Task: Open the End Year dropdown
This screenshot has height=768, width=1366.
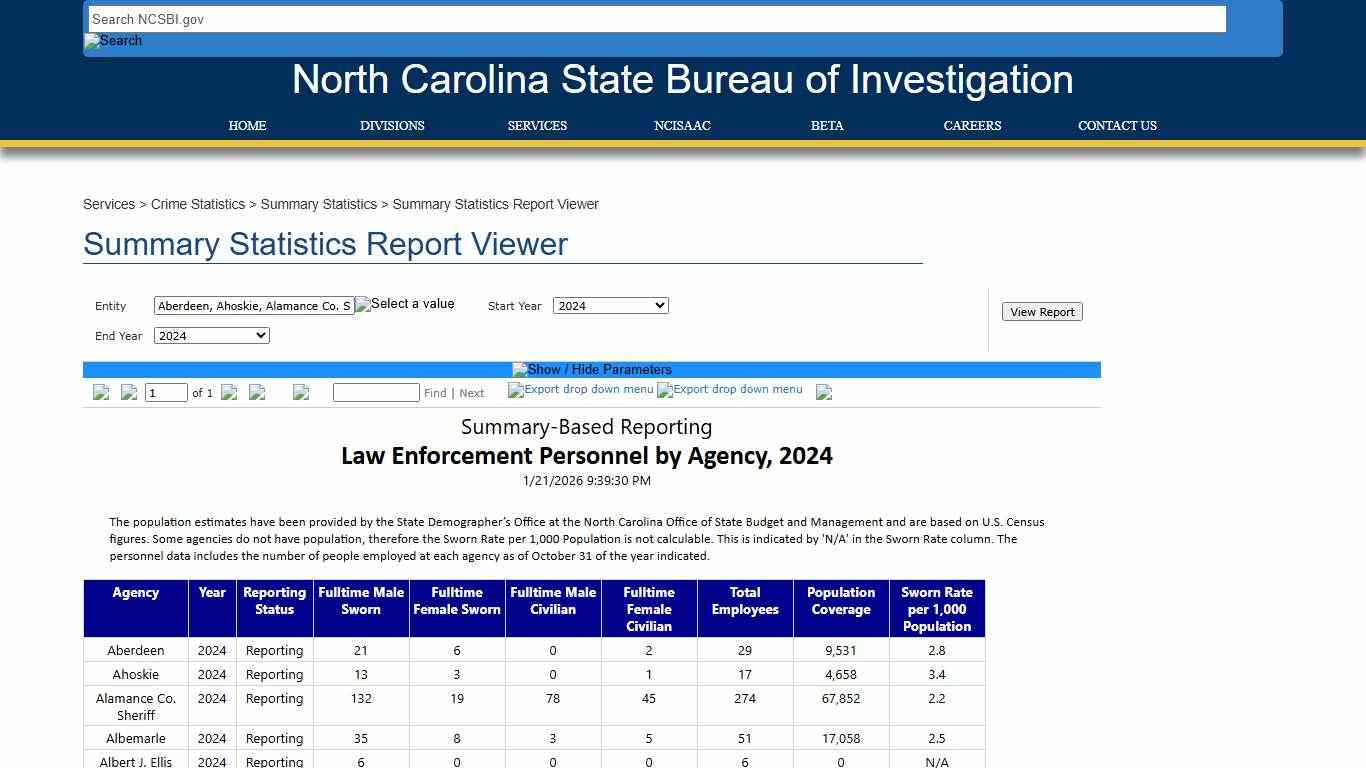Action: (x=211, y=335)
